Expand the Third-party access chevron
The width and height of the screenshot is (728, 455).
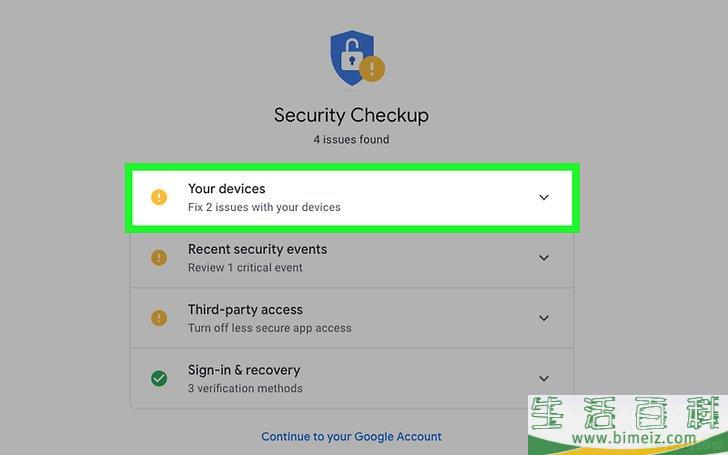tap(544, 318)
